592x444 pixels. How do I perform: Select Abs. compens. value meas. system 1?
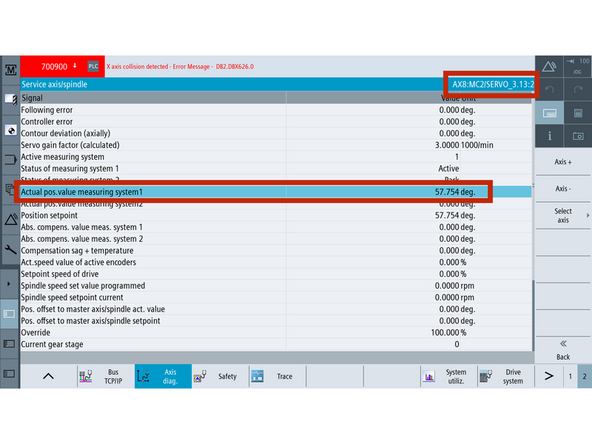pos(276,227)
